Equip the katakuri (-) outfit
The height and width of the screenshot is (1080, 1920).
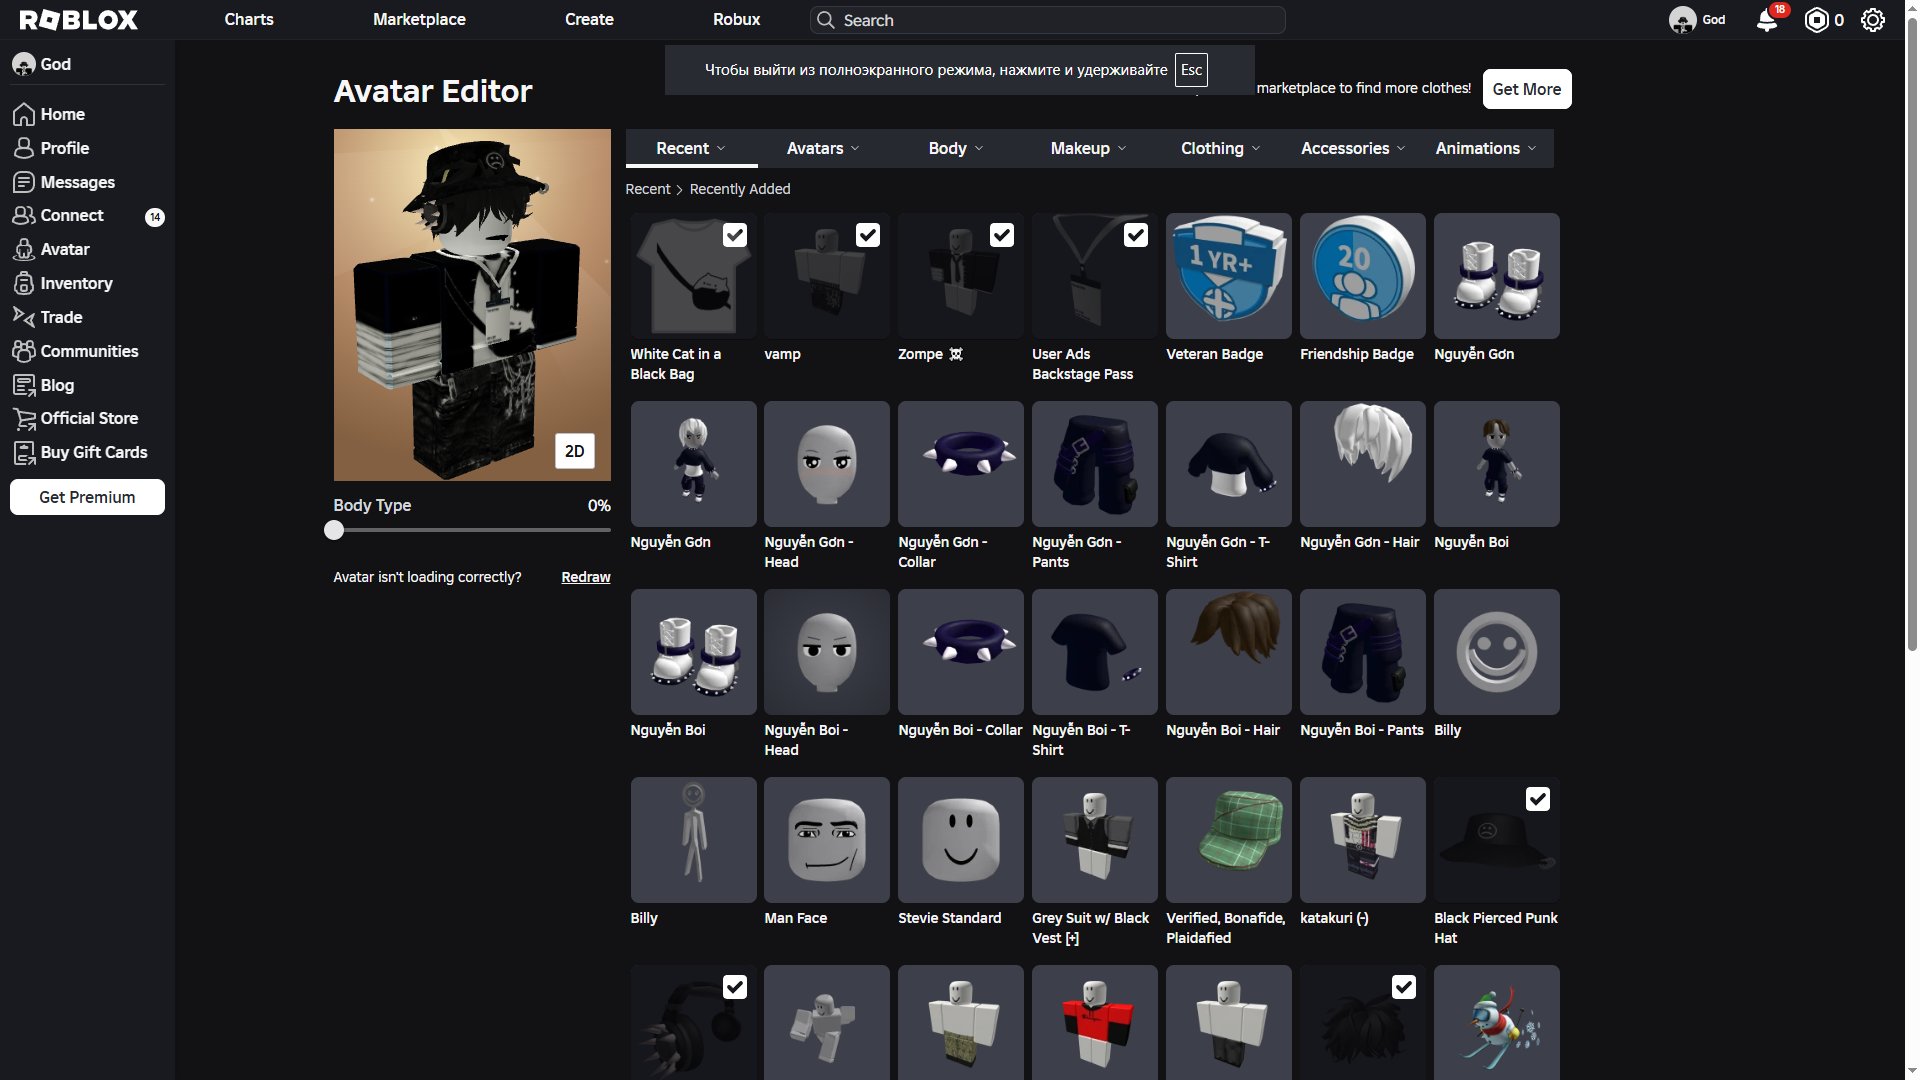pyautogui.click(x=1363, y=840)
